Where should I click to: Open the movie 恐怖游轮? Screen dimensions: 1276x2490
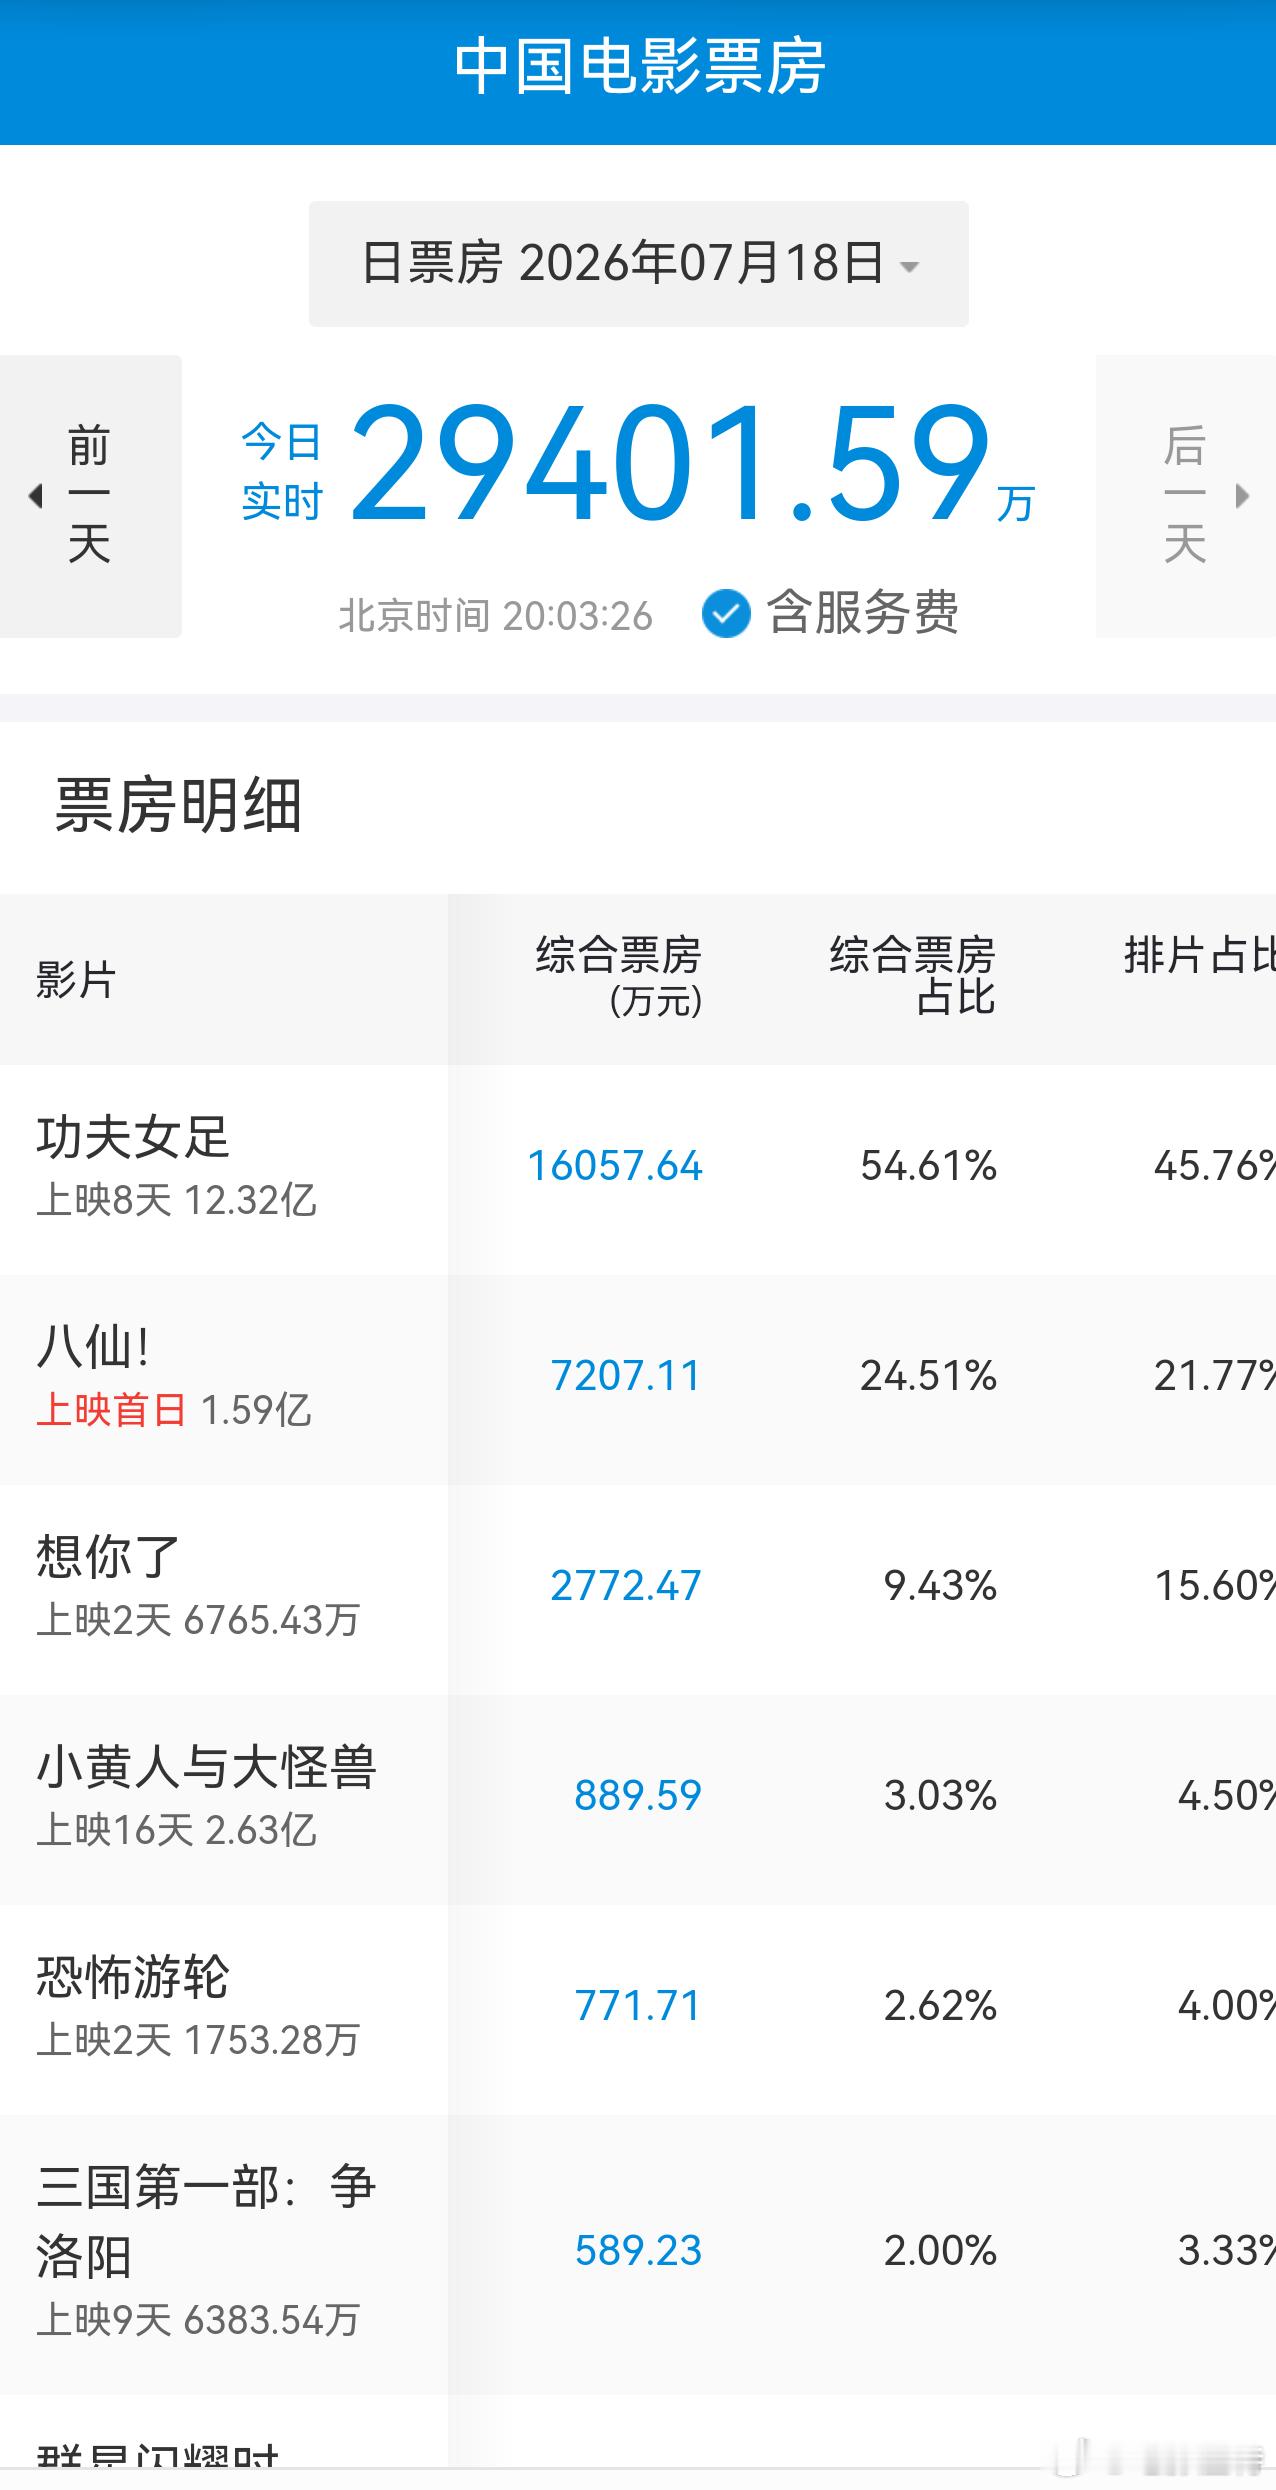pyautogui.click(x=133, y=1978)
